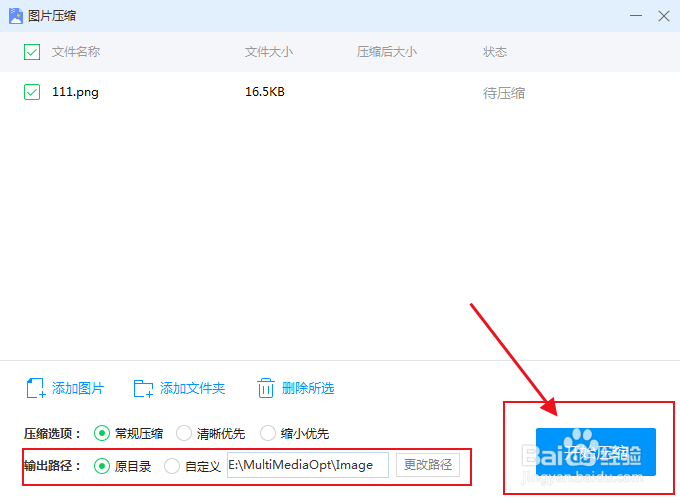Minimize the 图片压缩 window

636,16
